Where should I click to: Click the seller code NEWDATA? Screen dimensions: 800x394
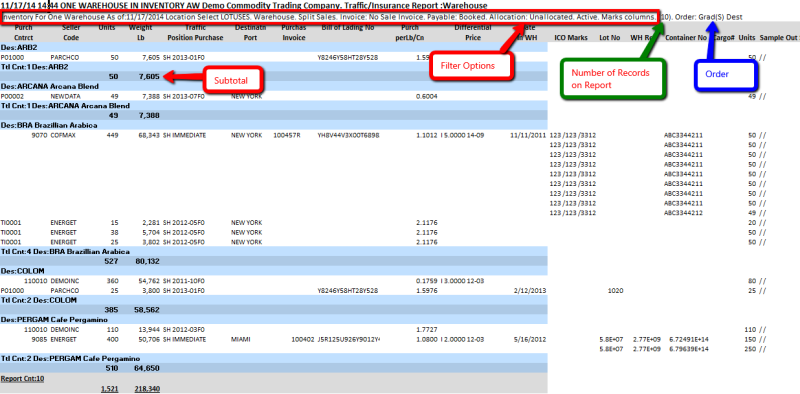click(x=65, y=96)
